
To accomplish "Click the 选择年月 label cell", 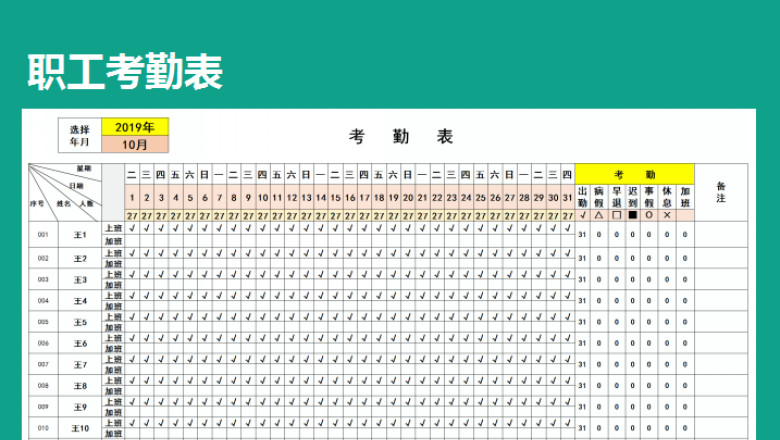I will [x=80, y=135].
